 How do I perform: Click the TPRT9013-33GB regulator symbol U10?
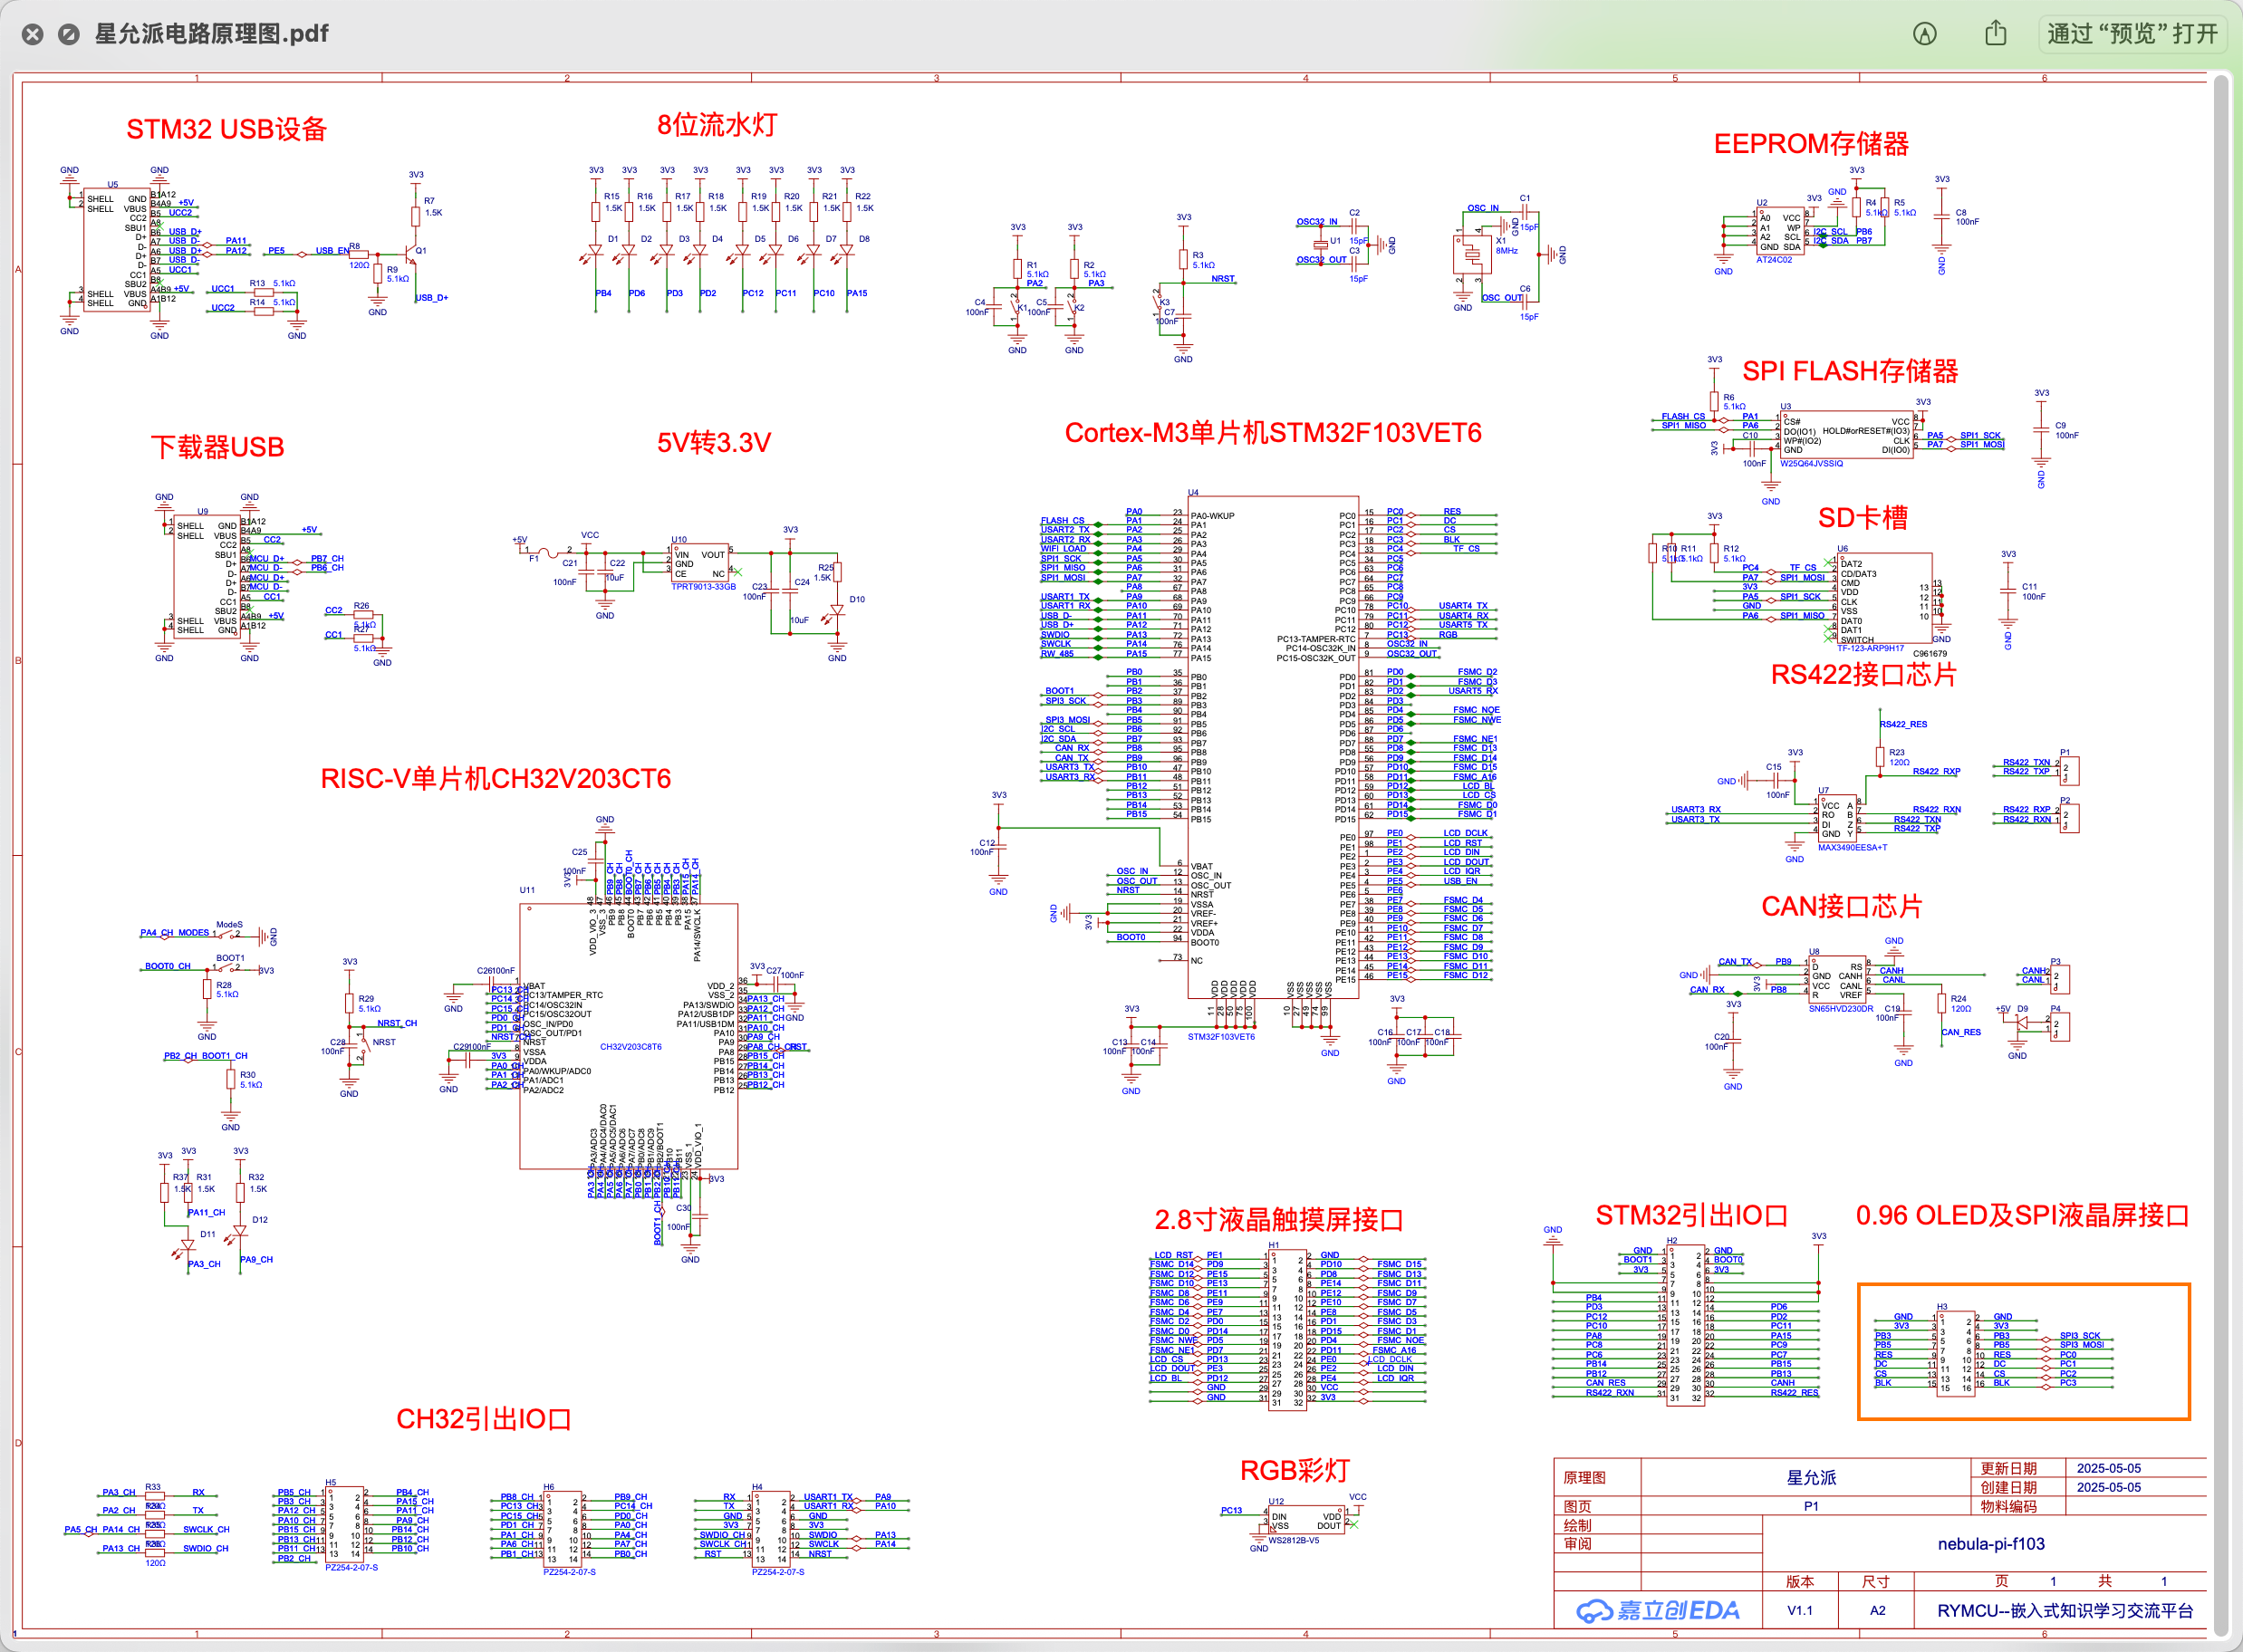[700, 564]
